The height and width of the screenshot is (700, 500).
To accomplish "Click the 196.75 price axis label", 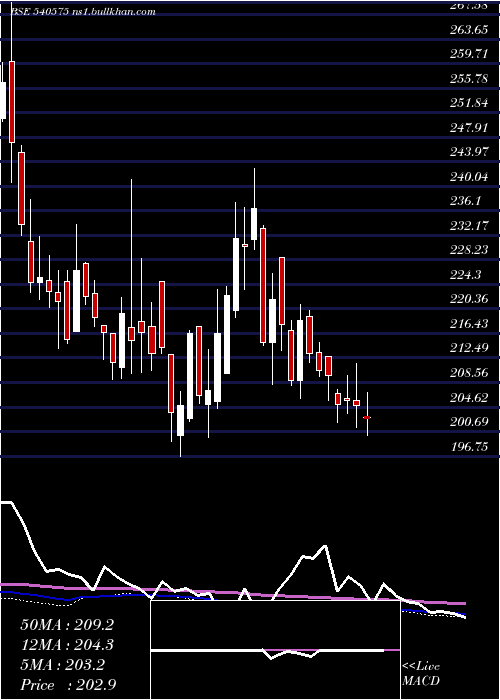I will [469, 446].
